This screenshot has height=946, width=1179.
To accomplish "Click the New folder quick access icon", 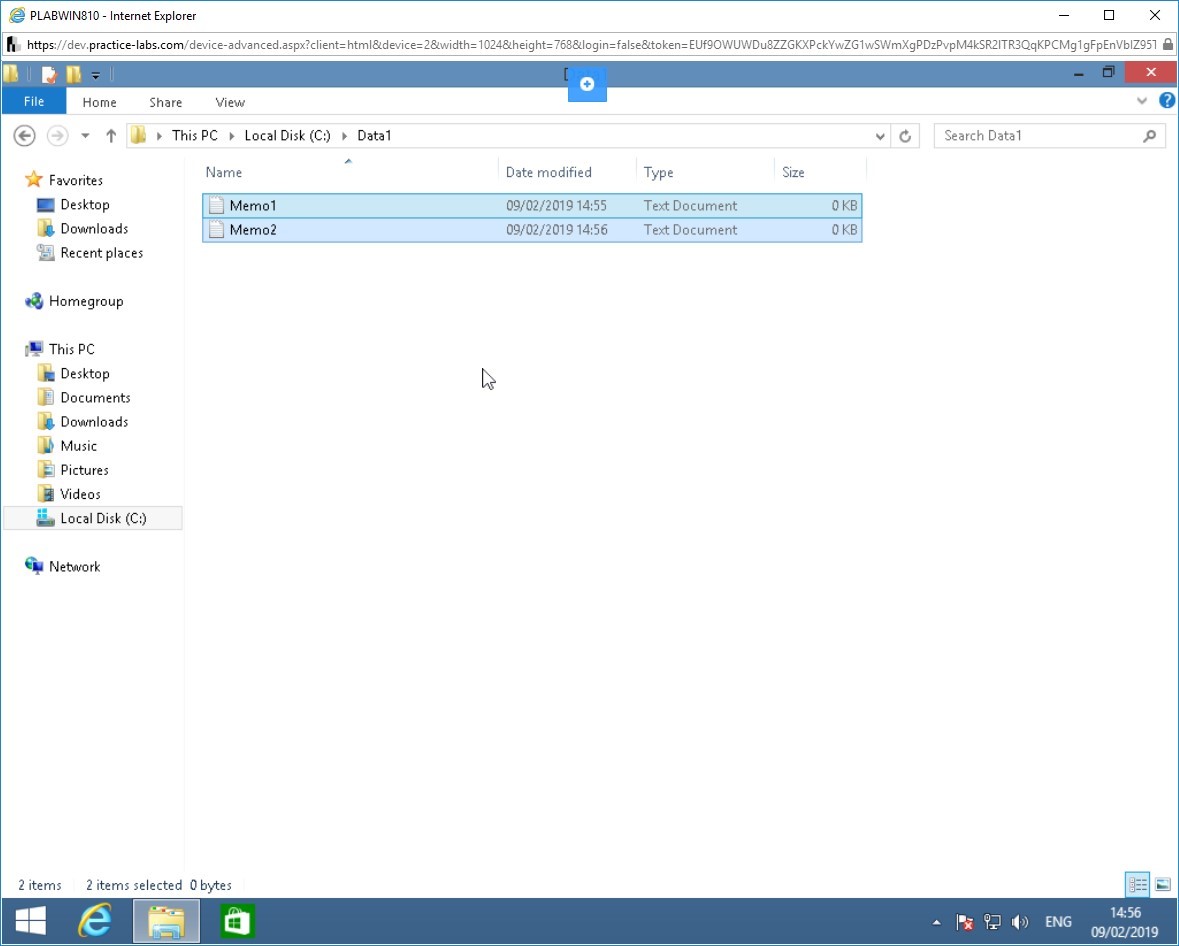I will point(74,74).
